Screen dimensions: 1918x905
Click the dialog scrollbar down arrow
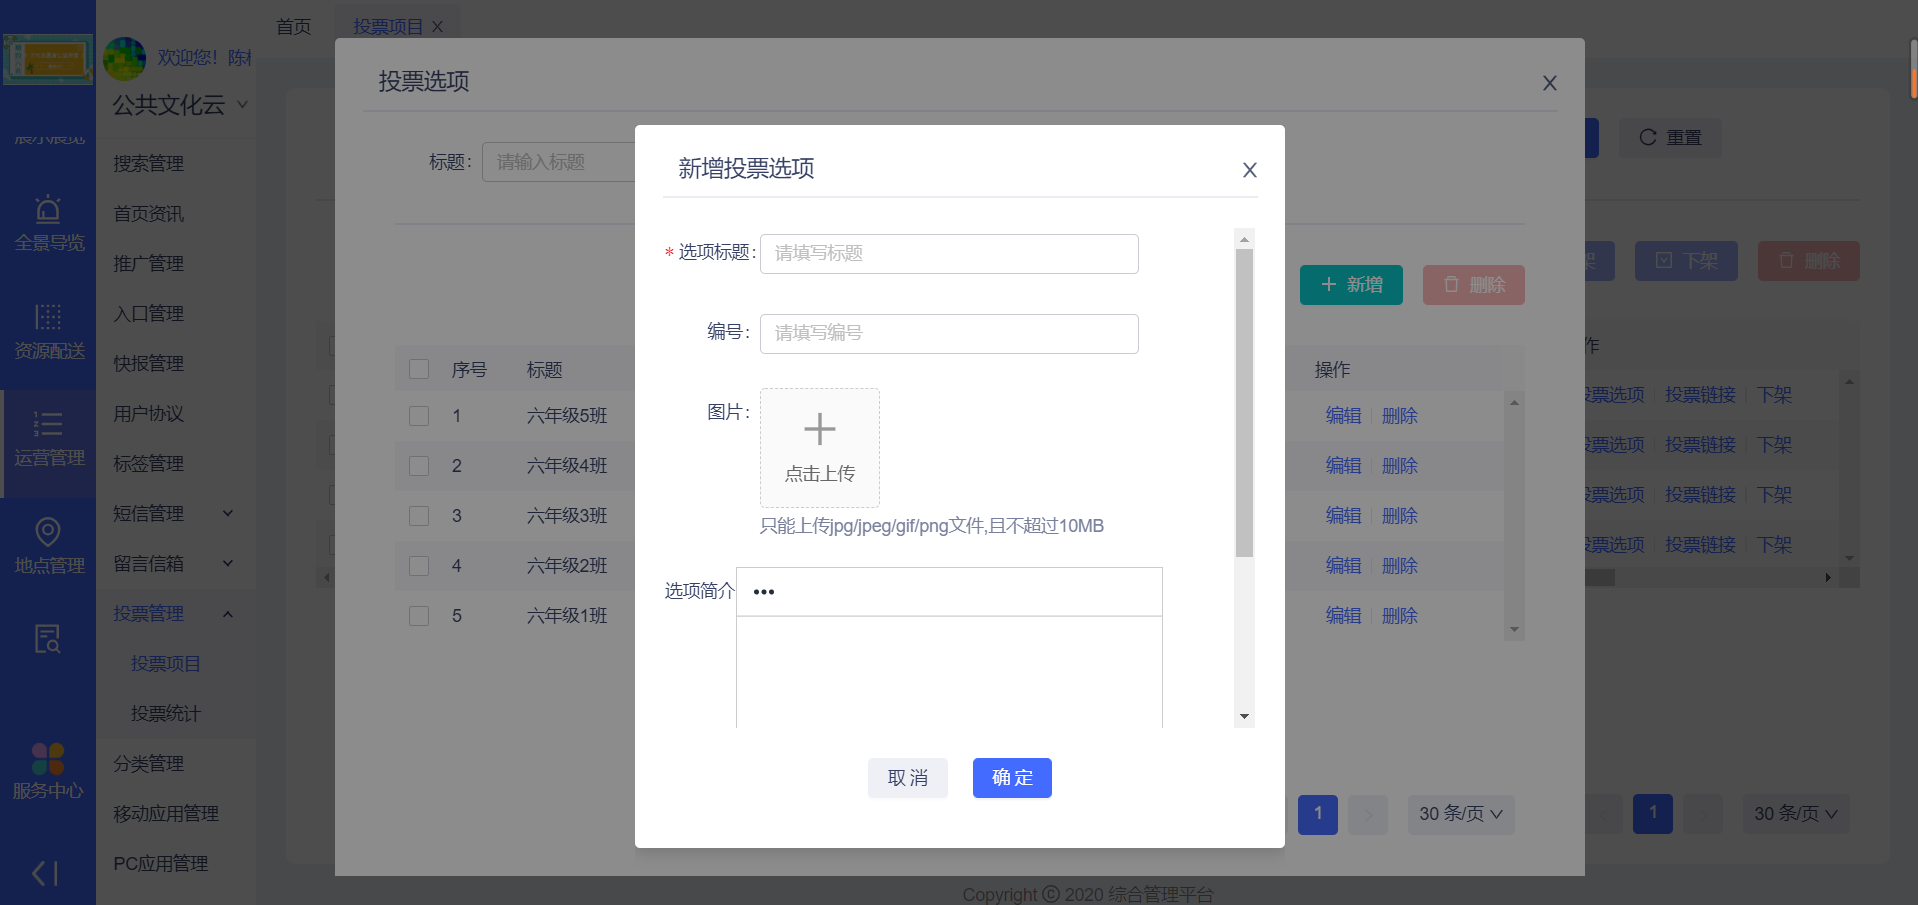tap(1244, 716)
